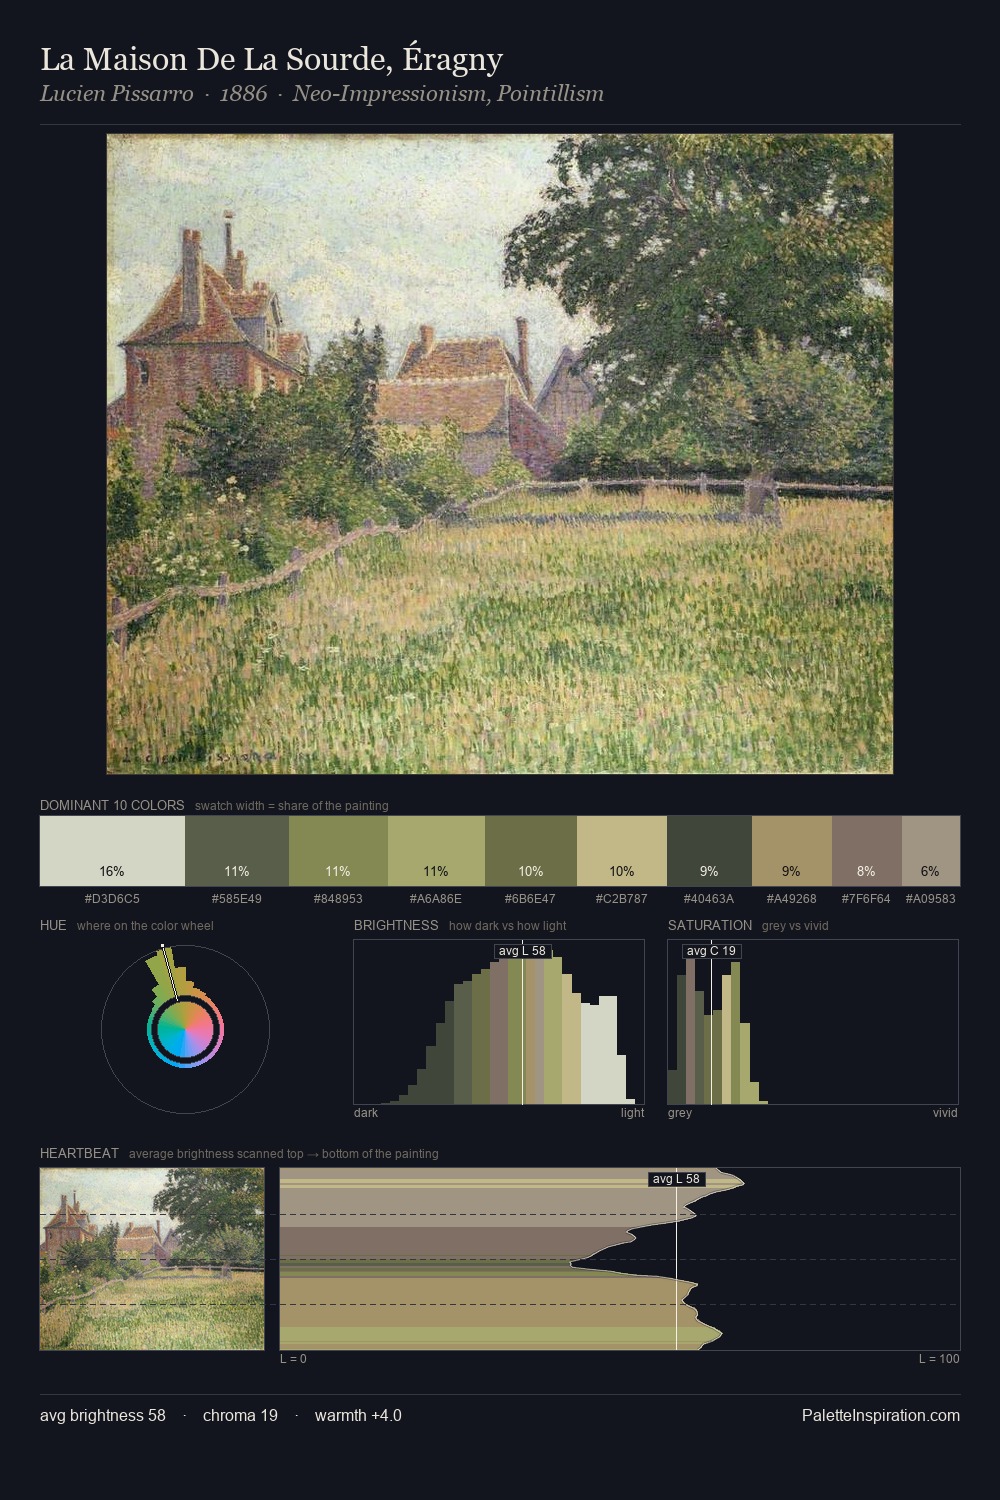Pick the #A6A86E swatch
The image size is (1000, 1500).
tap(436, 851)
